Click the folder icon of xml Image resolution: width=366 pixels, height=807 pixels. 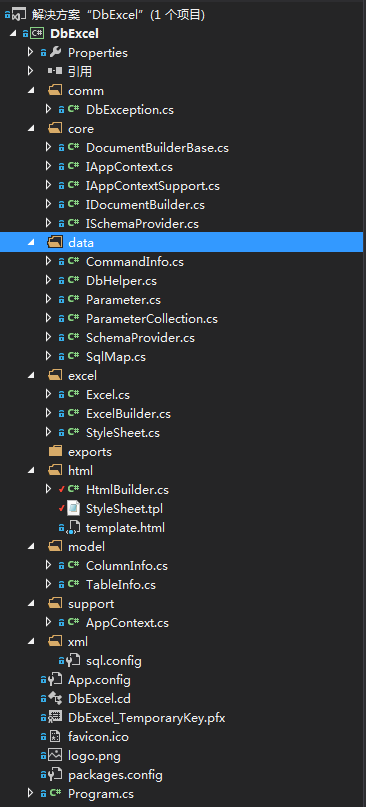tap(55, 641)
